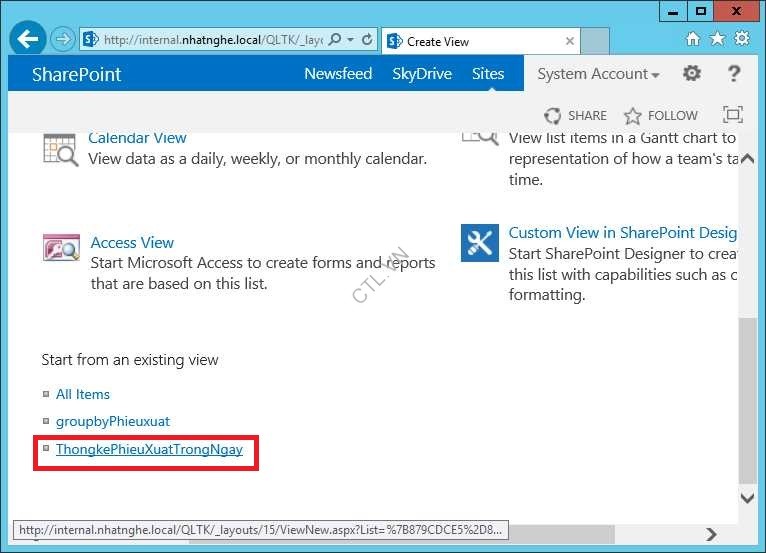This screenshot has width=766, height=553.
Task: Open the address bar search dropdown arrow
Action: click(x=349, y=40)
